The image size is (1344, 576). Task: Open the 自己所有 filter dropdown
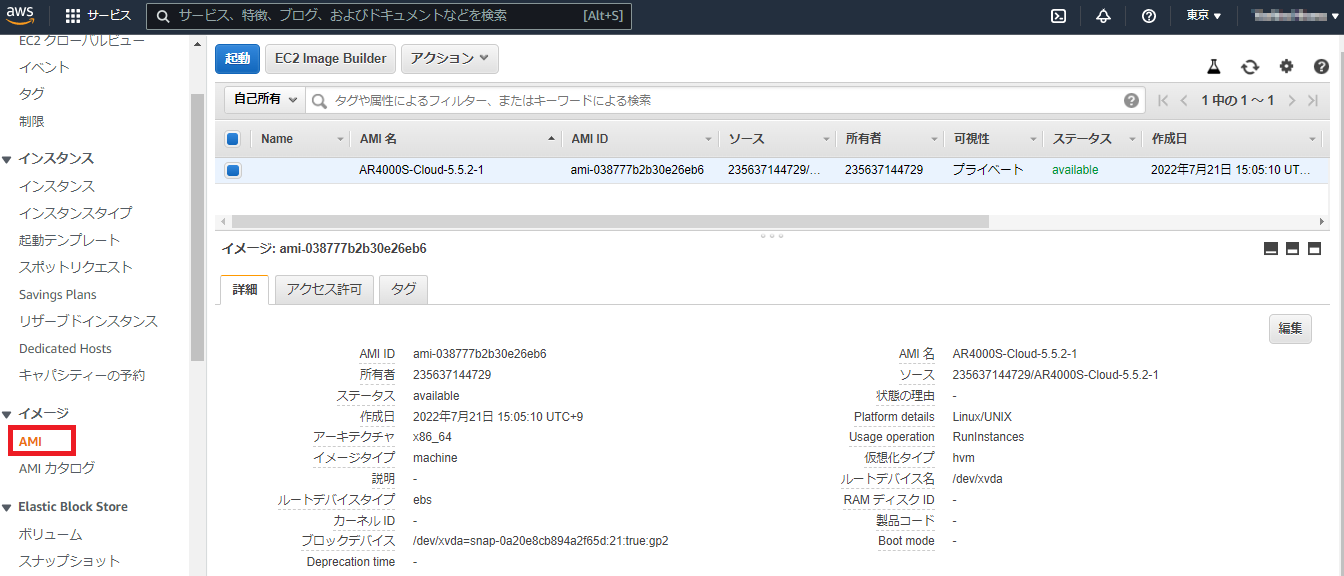[265, 100]
